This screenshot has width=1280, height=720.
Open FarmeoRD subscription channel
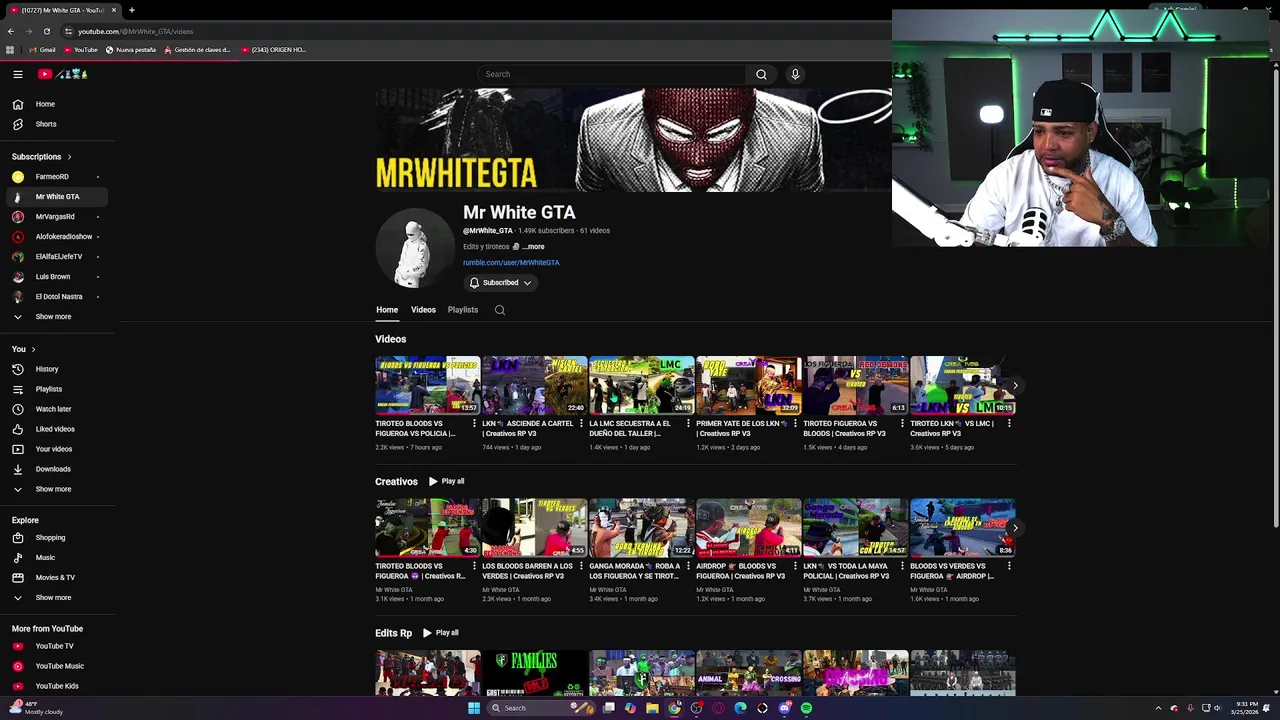(x=56, y=177)
